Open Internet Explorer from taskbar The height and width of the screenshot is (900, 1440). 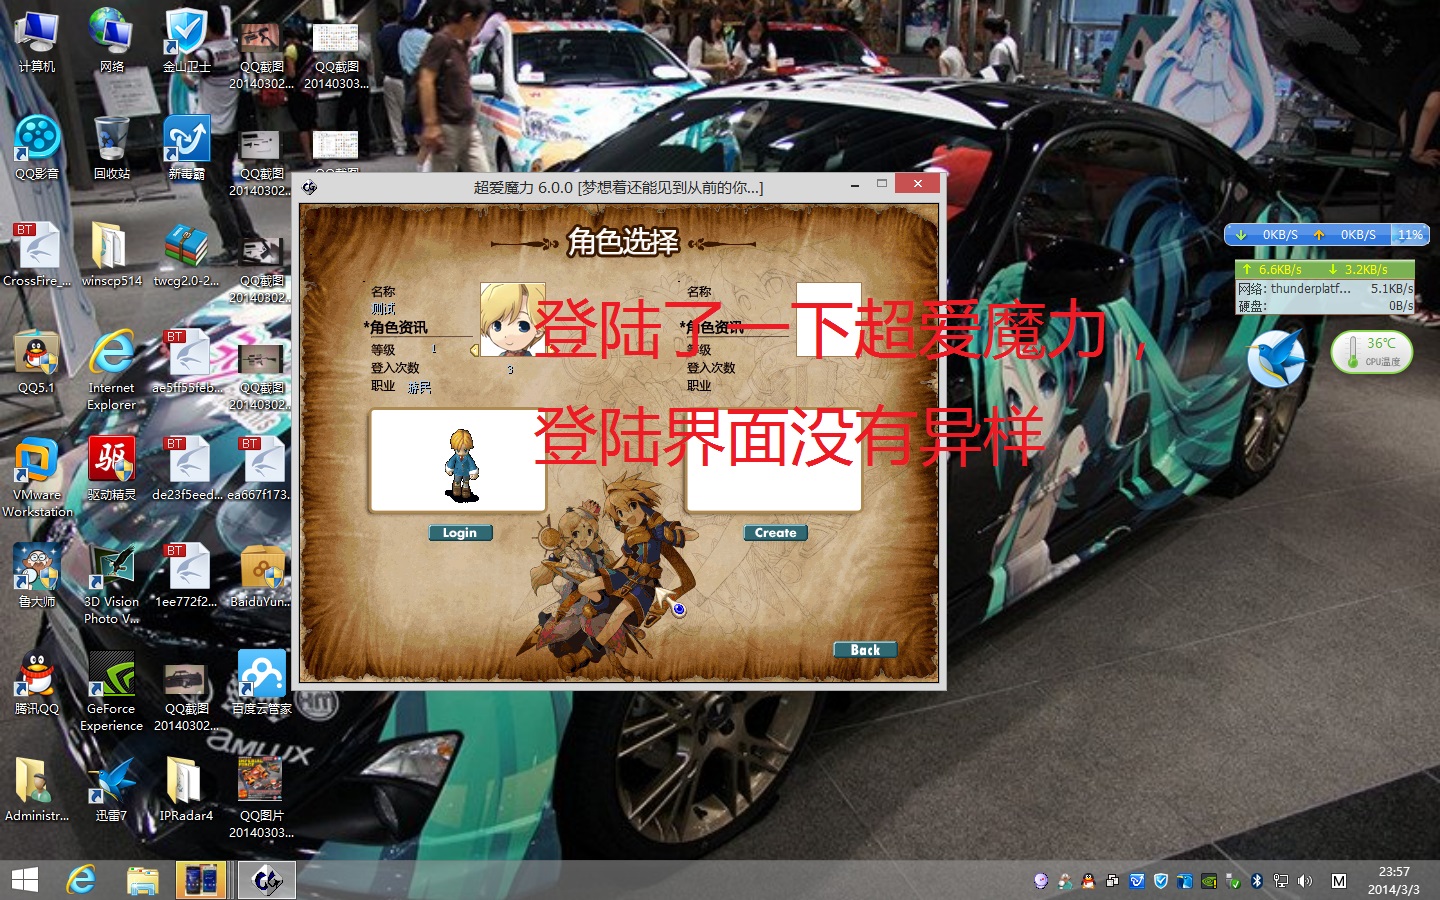[x=81, y=880]
